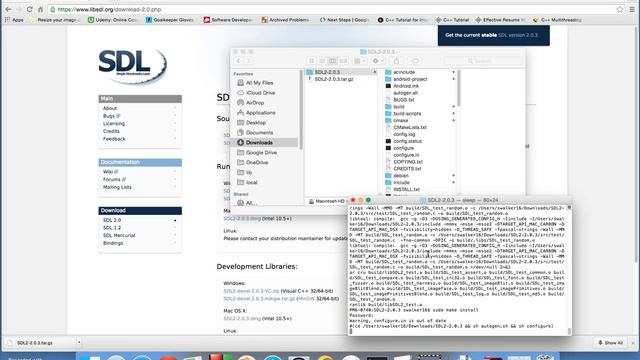
Task: Click Finder search field
Action: (x=483, y=61)
